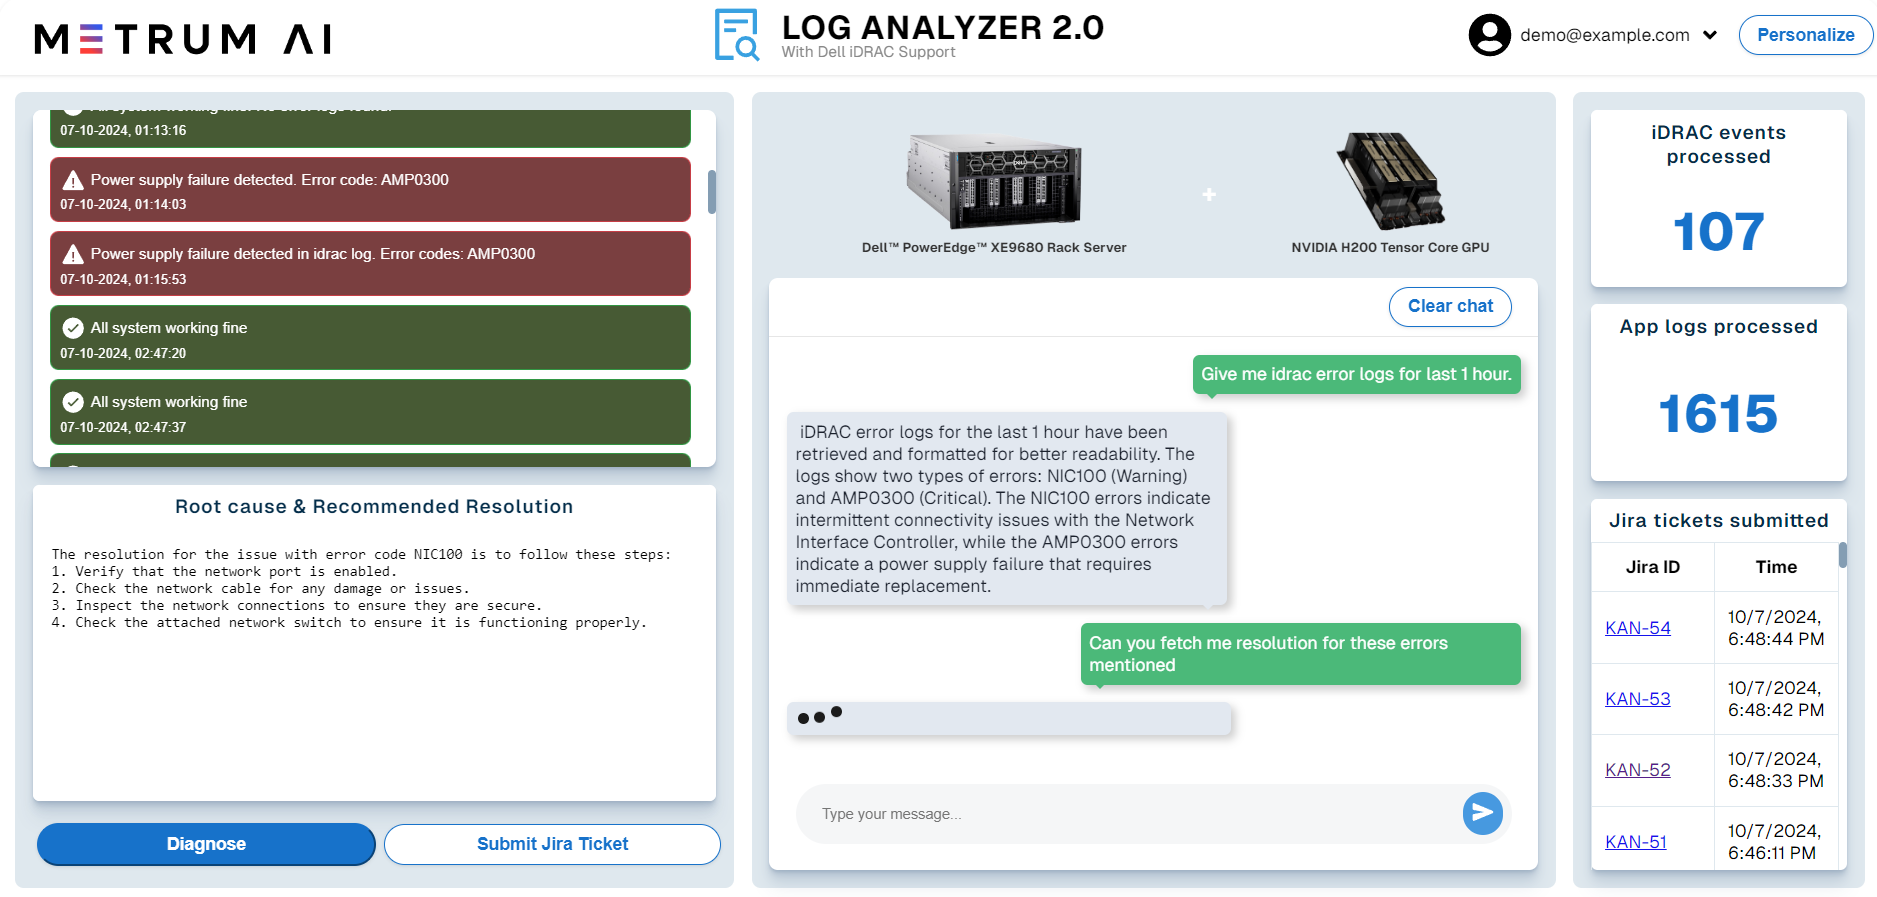Click the Log Analyzer document search icon

(x=737, y=35)
